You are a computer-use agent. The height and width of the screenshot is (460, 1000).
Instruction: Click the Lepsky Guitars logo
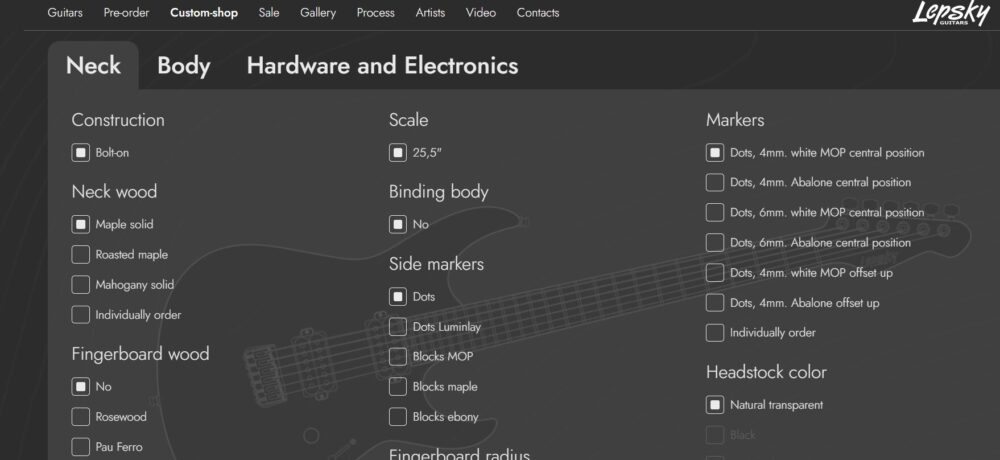950,13
